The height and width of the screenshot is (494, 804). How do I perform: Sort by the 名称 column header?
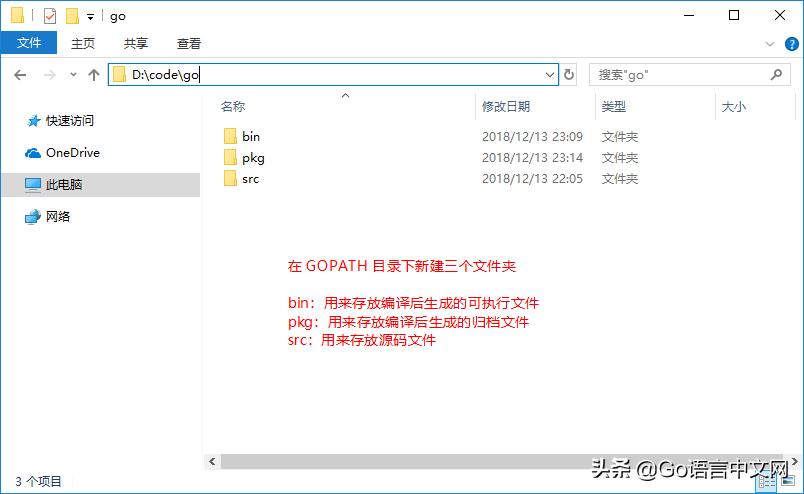point(233,107)
